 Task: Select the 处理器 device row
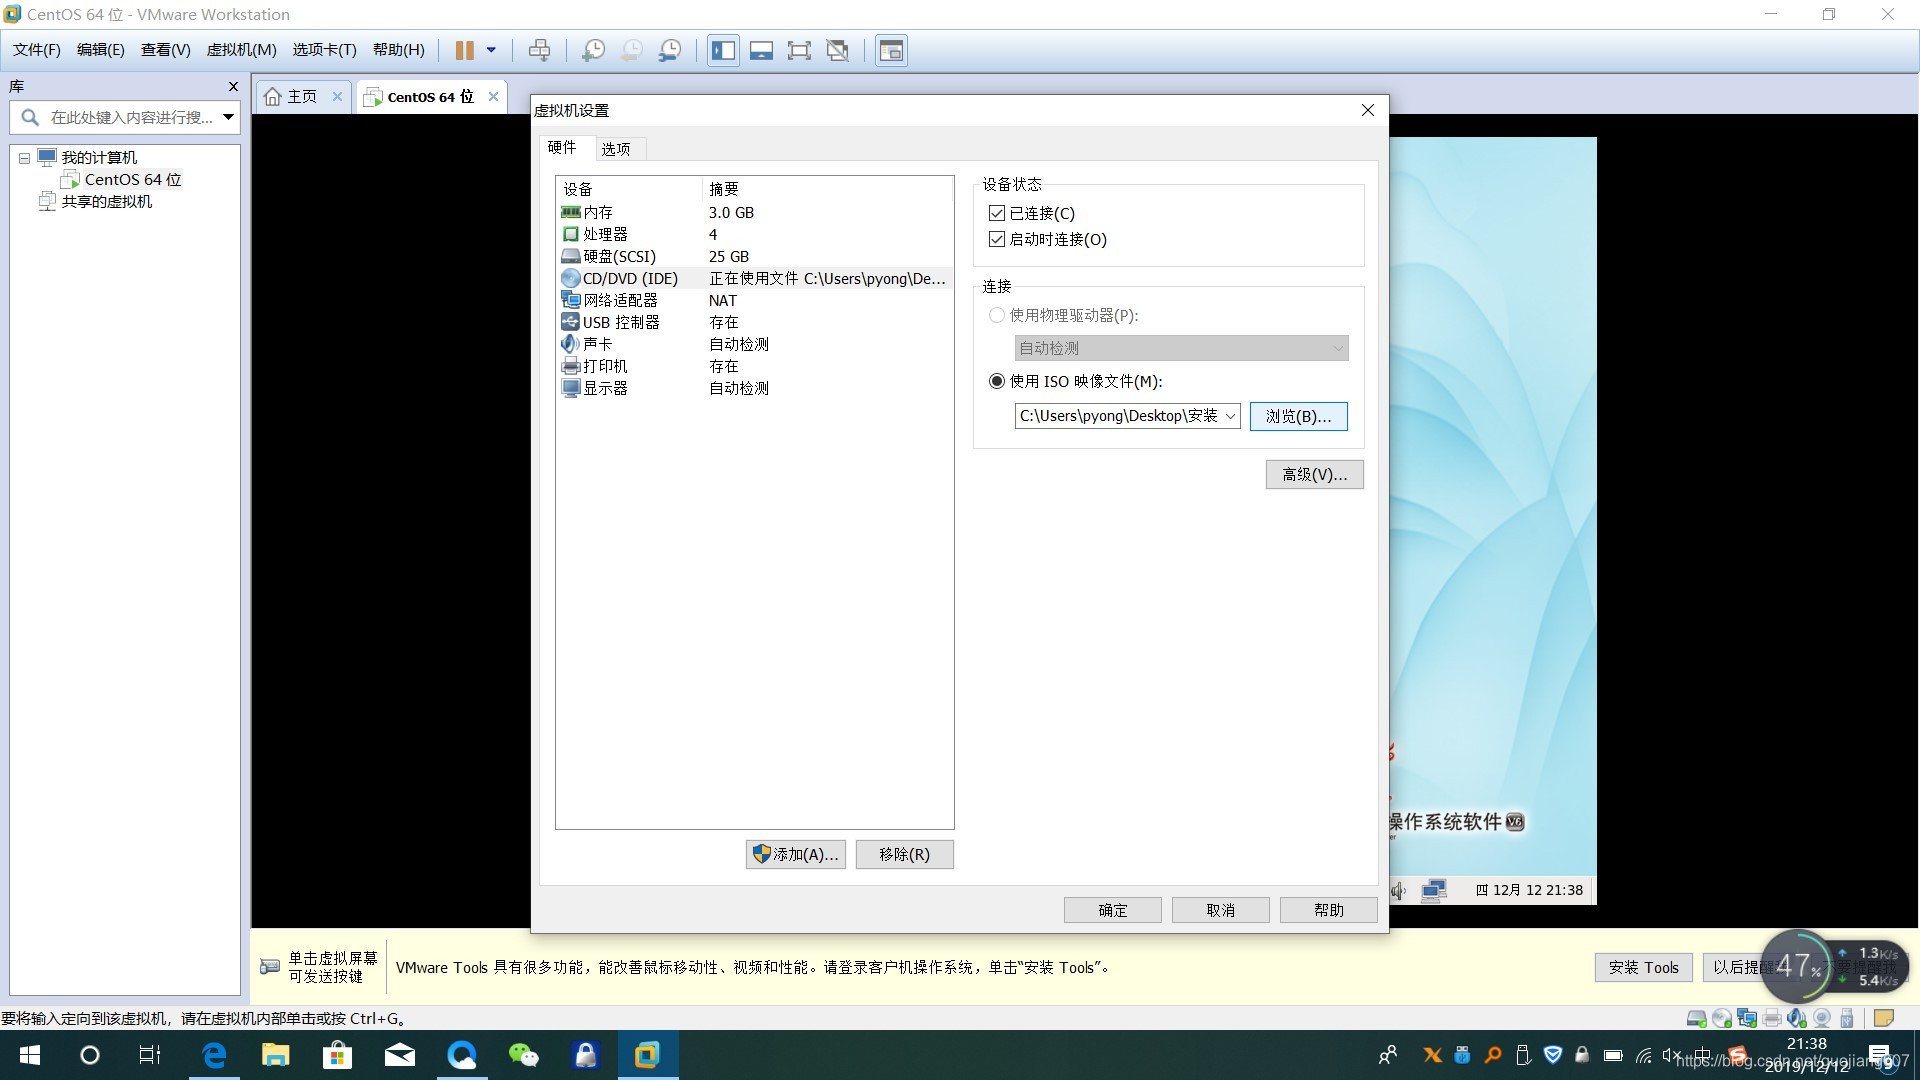[x=754, y=235]
